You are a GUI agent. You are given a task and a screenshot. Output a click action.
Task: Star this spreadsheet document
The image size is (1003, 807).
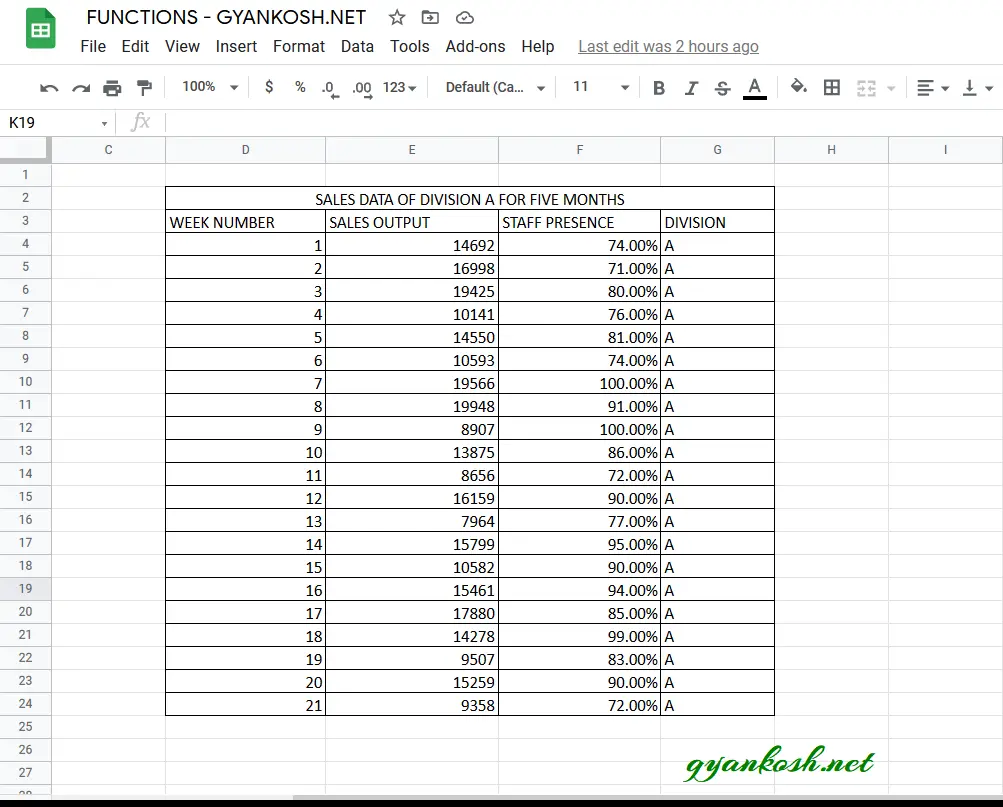[x=397, y=17]
